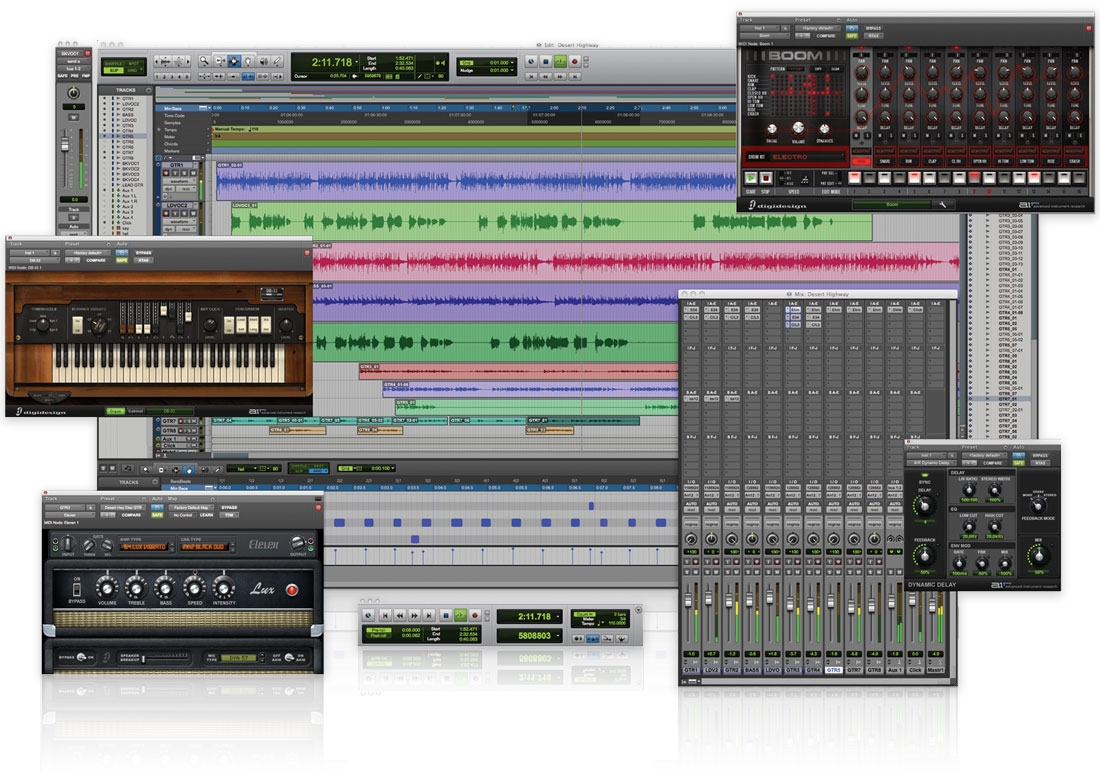This screenshot has width=1100, height=771.
Task: Click the DB-33 organ keyboard keys
Action: pyautogui.click(x=168, y=363)
